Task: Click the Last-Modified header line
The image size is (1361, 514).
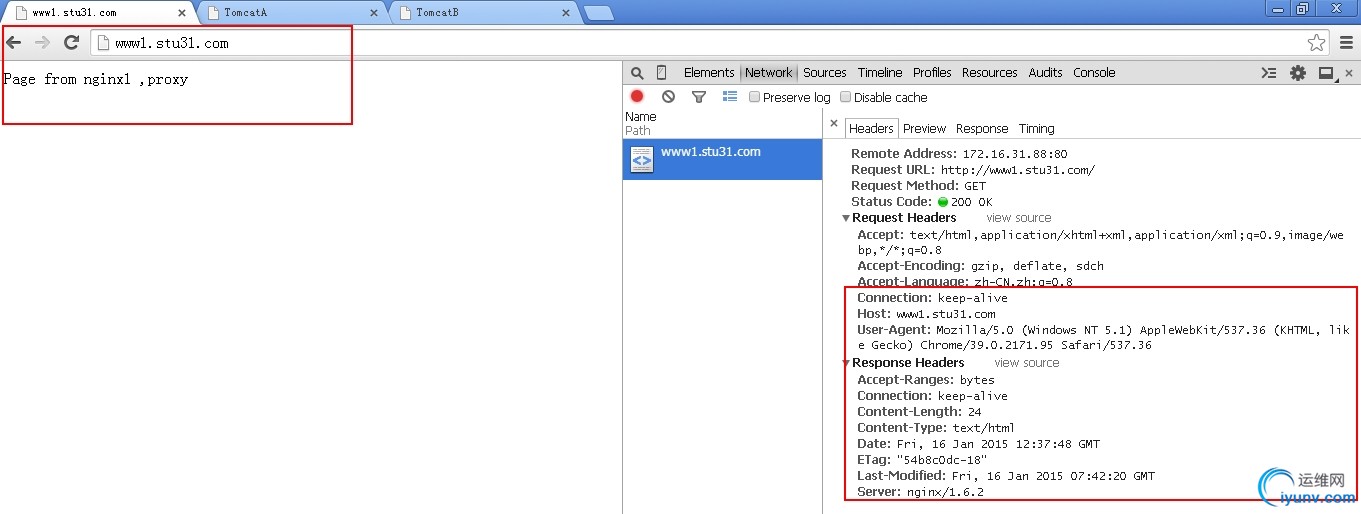Action: pos(1005,476)
